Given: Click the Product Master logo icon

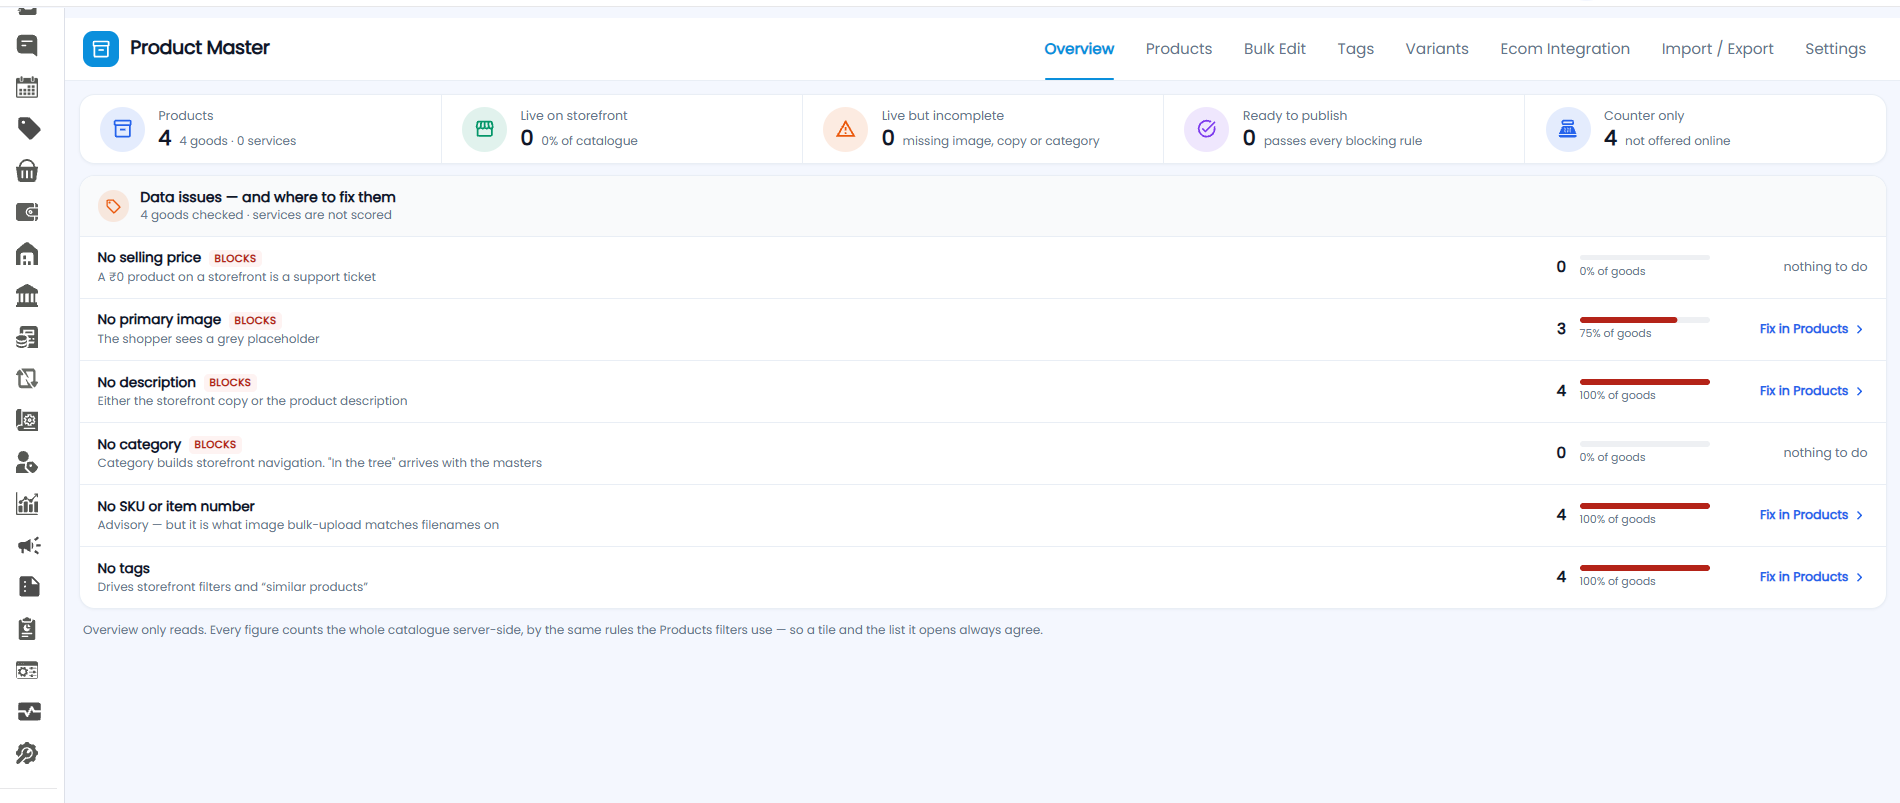Looking at the screenshot, I should [101, 49].
